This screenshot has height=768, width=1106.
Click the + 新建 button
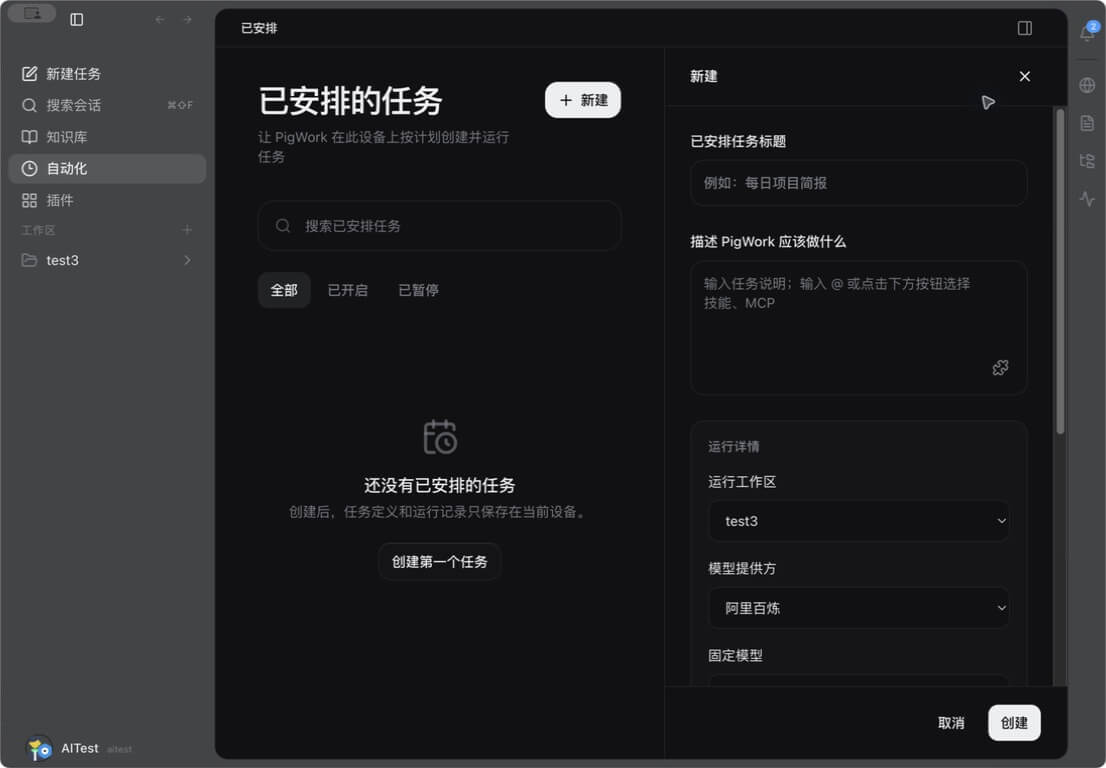583,100
